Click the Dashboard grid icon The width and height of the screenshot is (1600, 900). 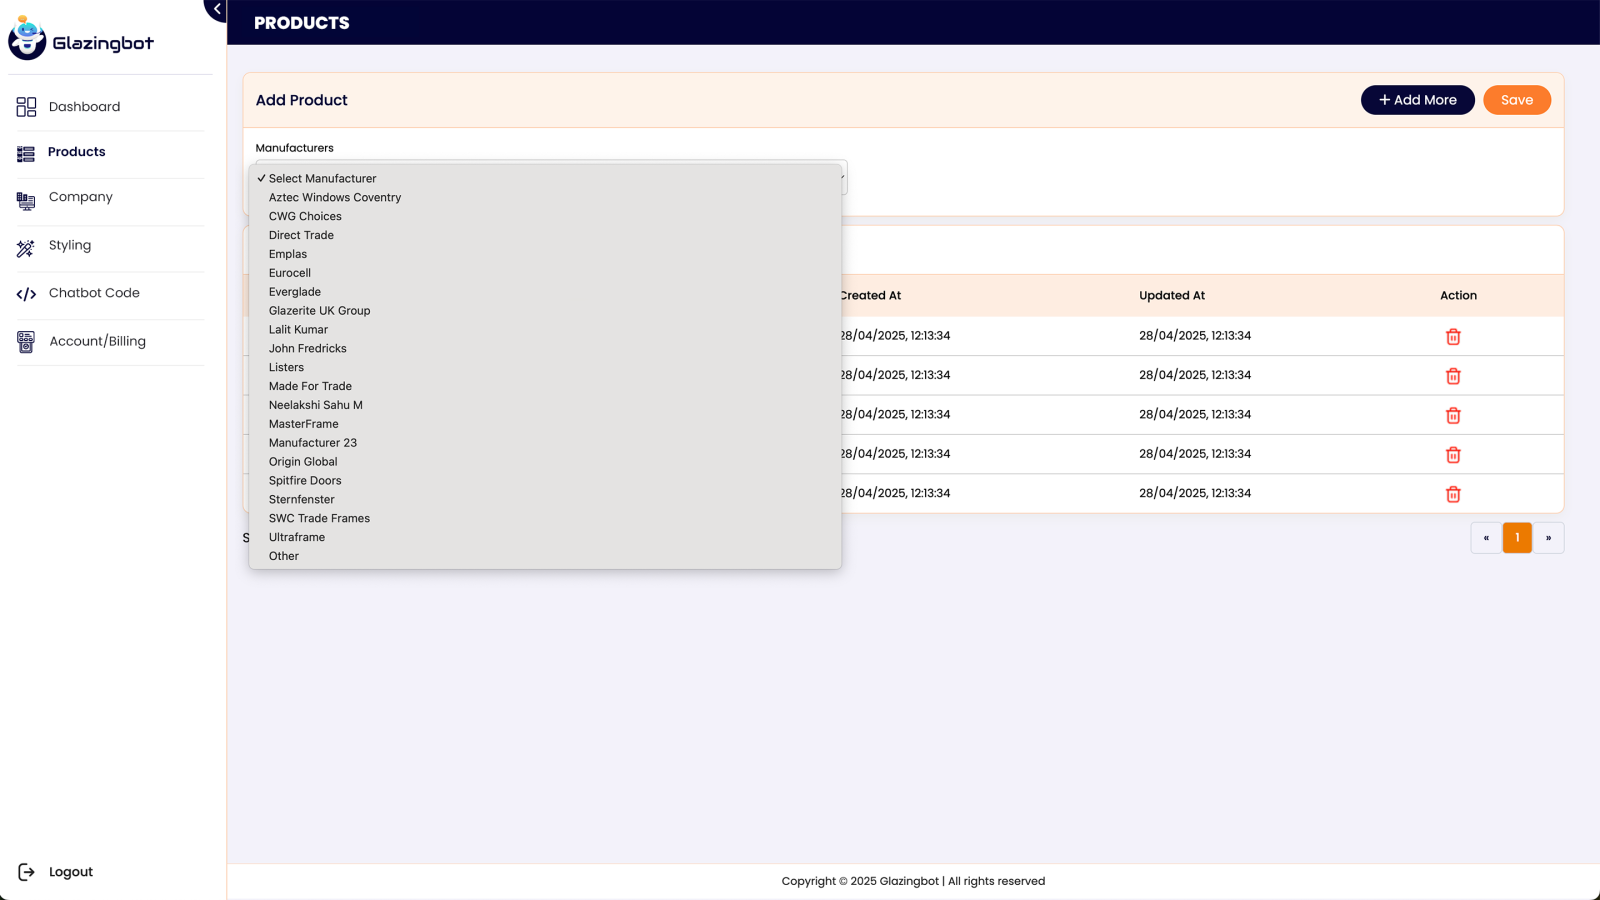26,107
